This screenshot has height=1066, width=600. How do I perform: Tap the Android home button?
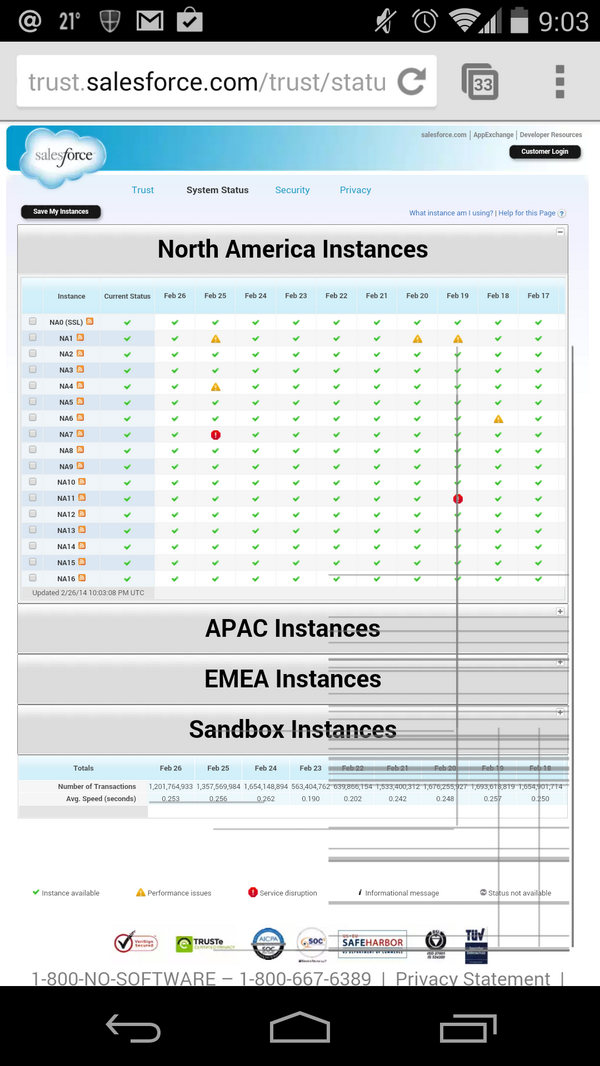tap(300, 1027)
